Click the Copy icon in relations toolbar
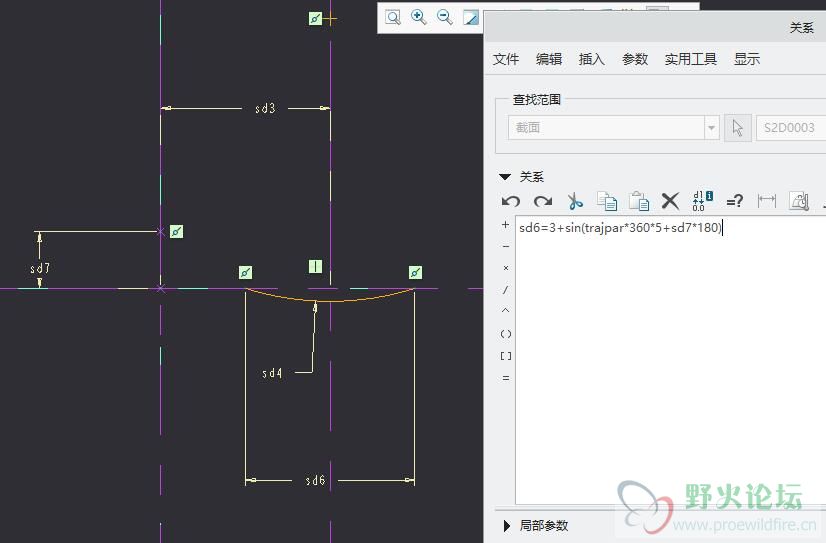This screenshot has width=826, height=543. pos(606,201)
